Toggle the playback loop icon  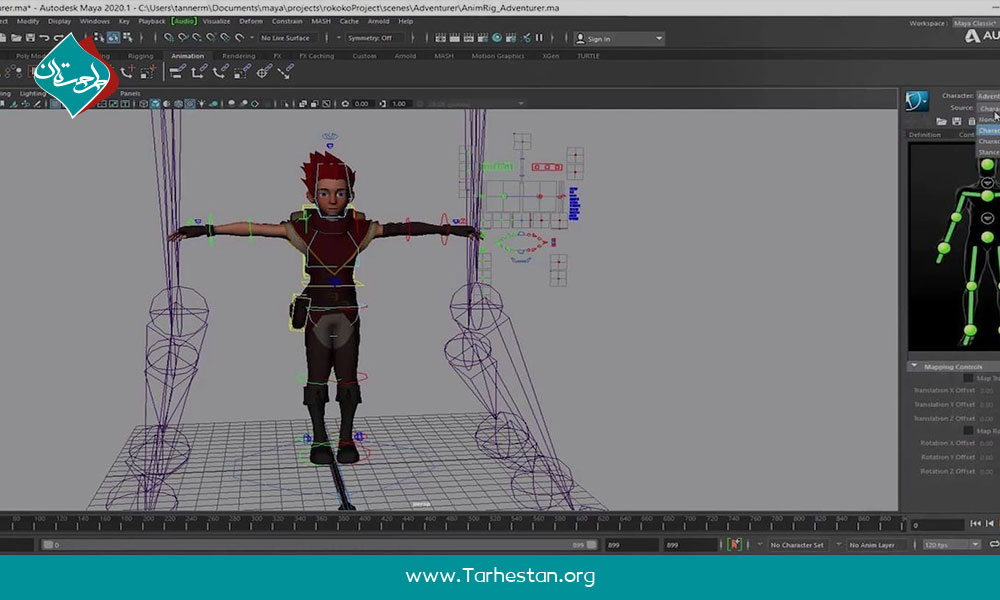pos(994,545)
